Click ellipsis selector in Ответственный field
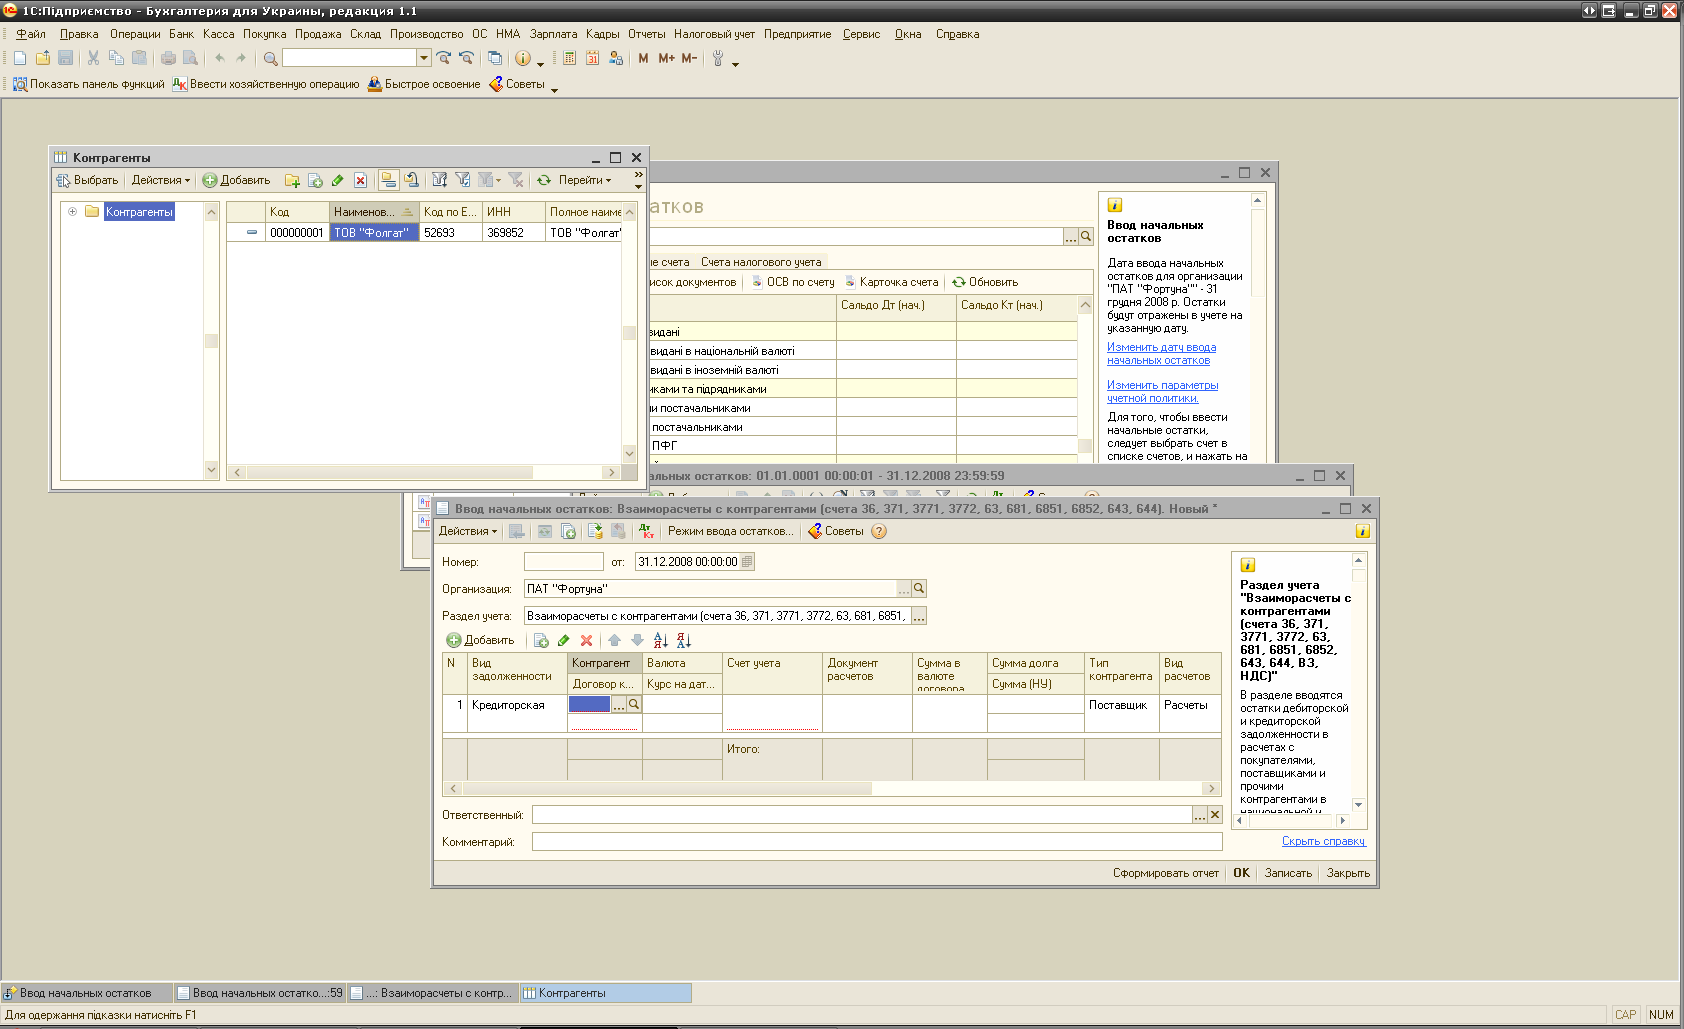The width and height of the screenshot is (1684, 1029). pos(1199,815)
